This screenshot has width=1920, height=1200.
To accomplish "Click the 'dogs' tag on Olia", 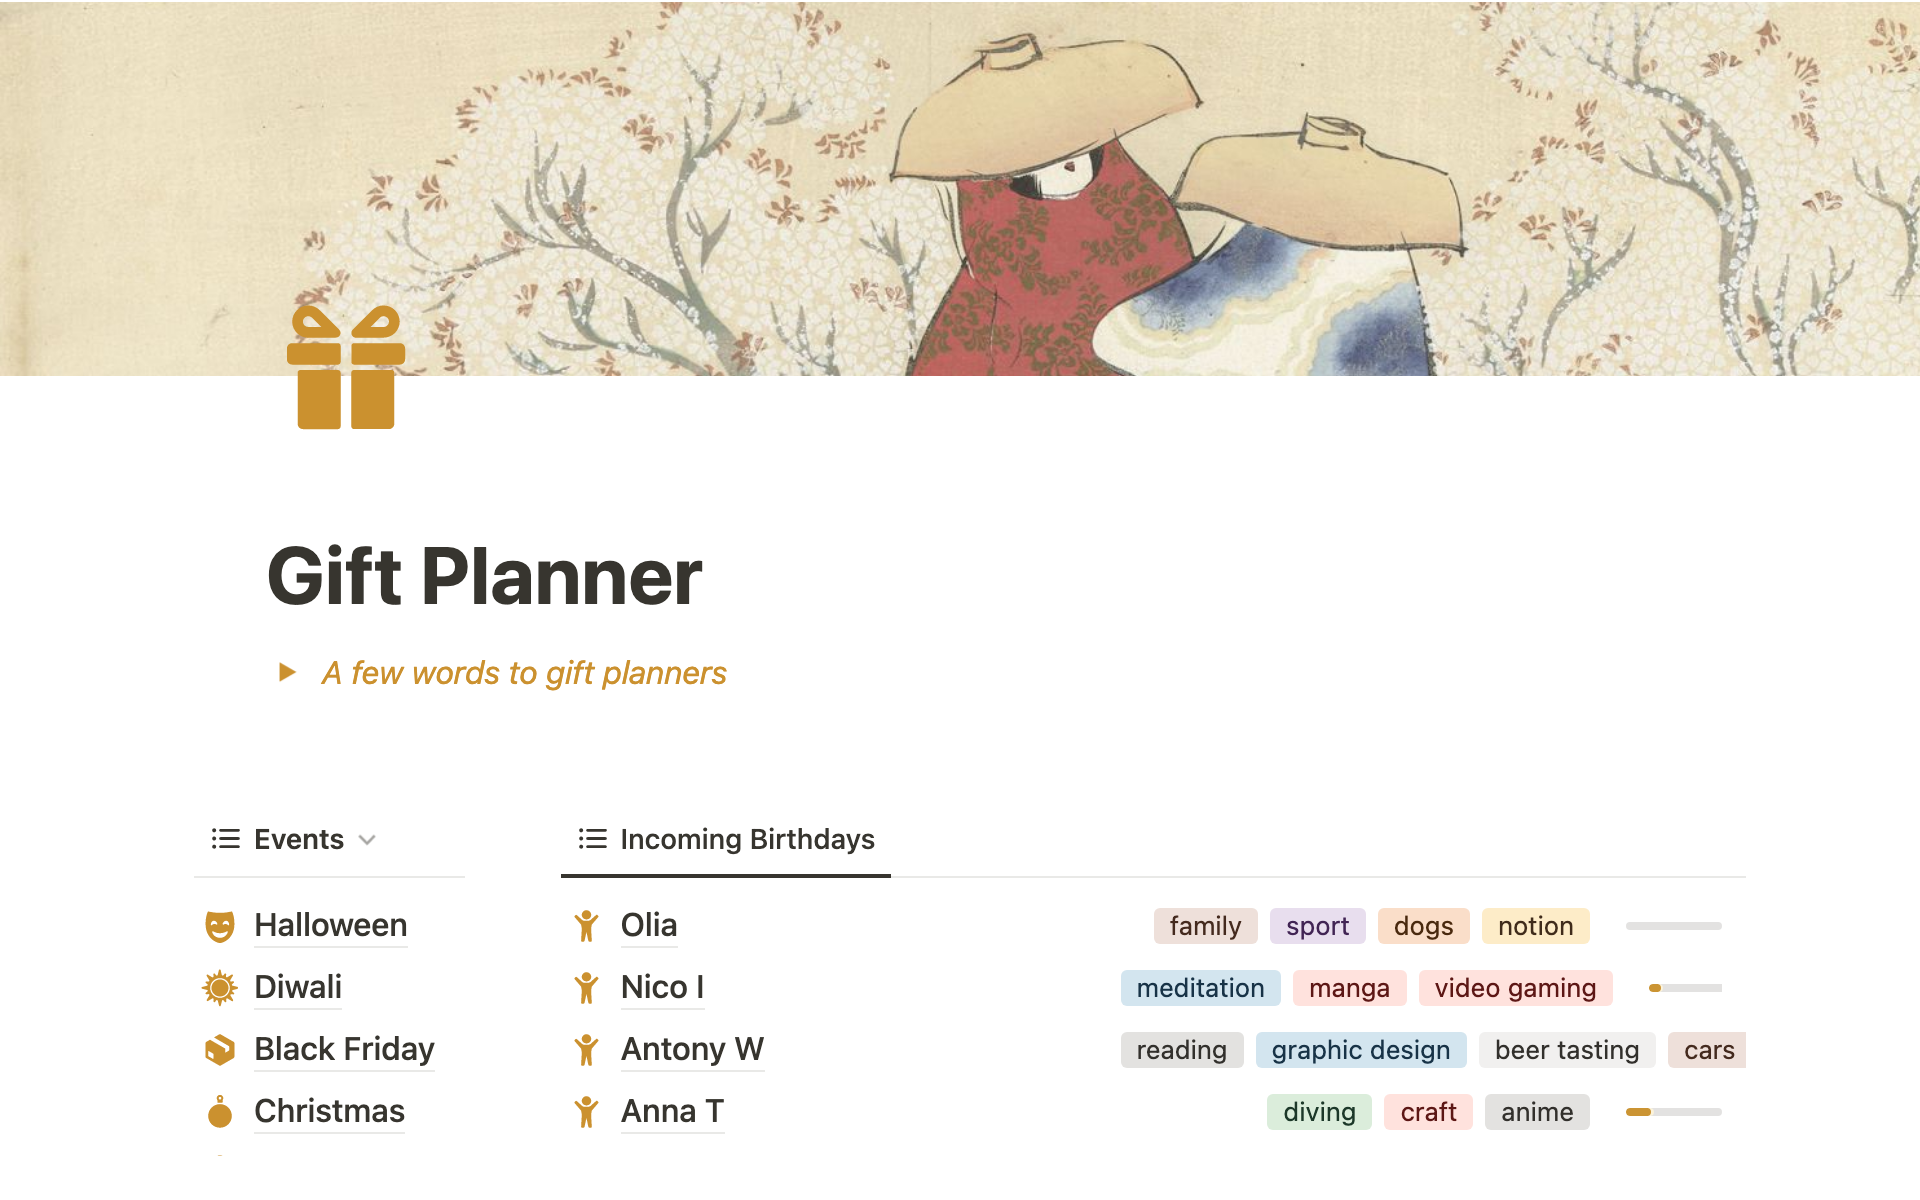I will [x=1423, y=926].
